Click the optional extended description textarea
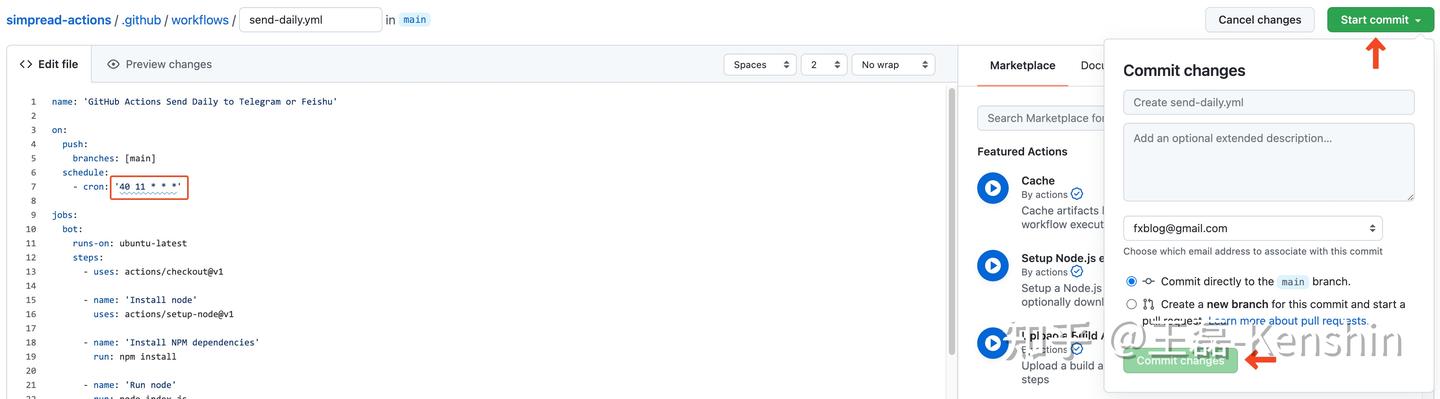Viewport: 1440px width, 399px height. pyautogui.click(x=1269, y=162)
